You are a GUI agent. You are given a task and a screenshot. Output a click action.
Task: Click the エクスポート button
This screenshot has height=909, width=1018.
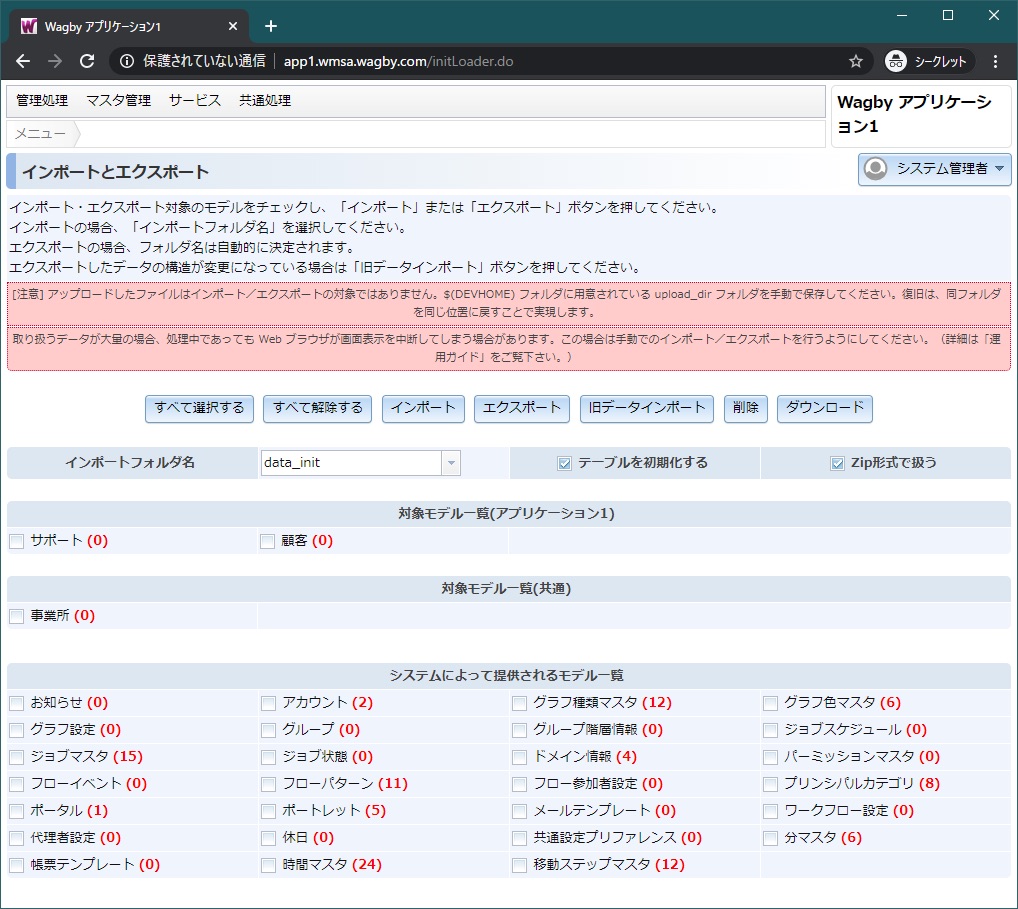point(522,408)
